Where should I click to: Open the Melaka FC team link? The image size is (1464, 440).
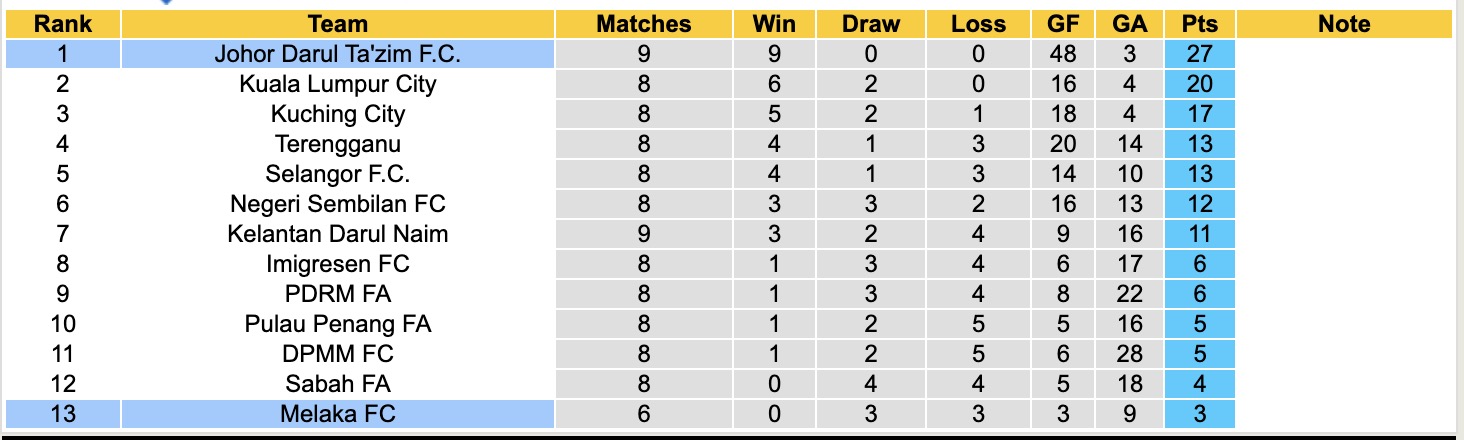click(338, 414)
